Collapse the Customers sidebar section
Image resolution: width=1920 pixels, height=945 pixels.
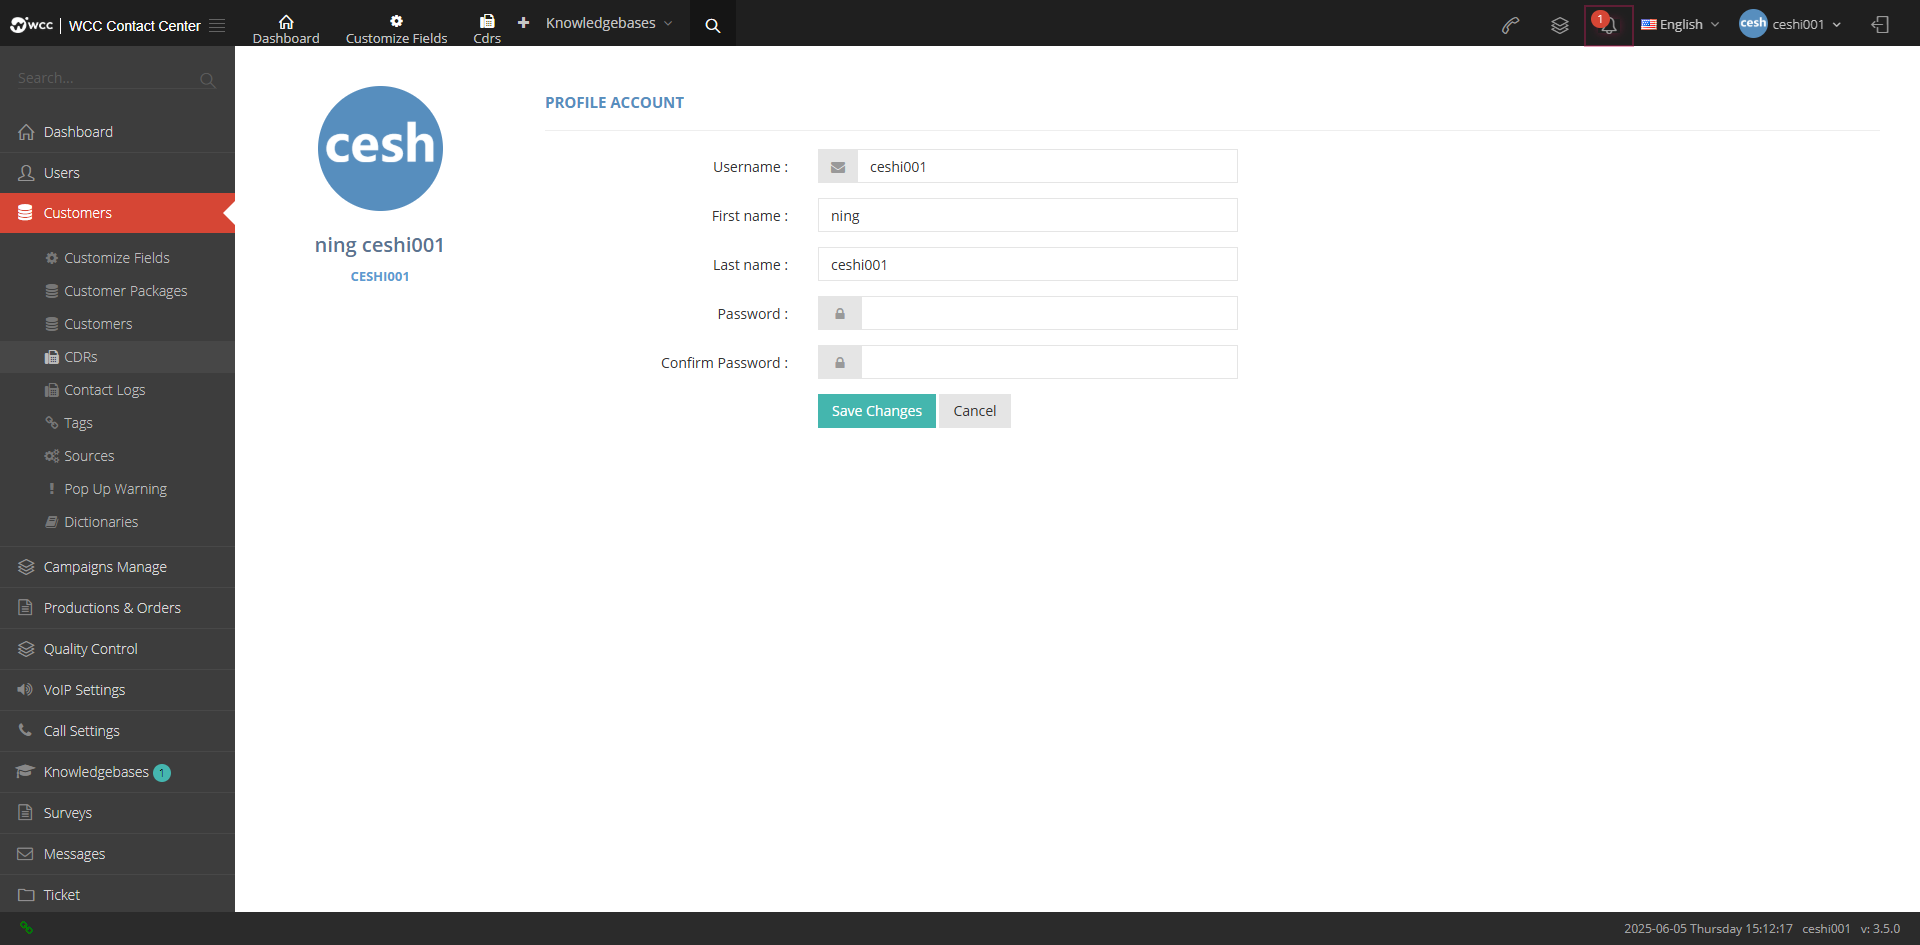pos(117,213)
